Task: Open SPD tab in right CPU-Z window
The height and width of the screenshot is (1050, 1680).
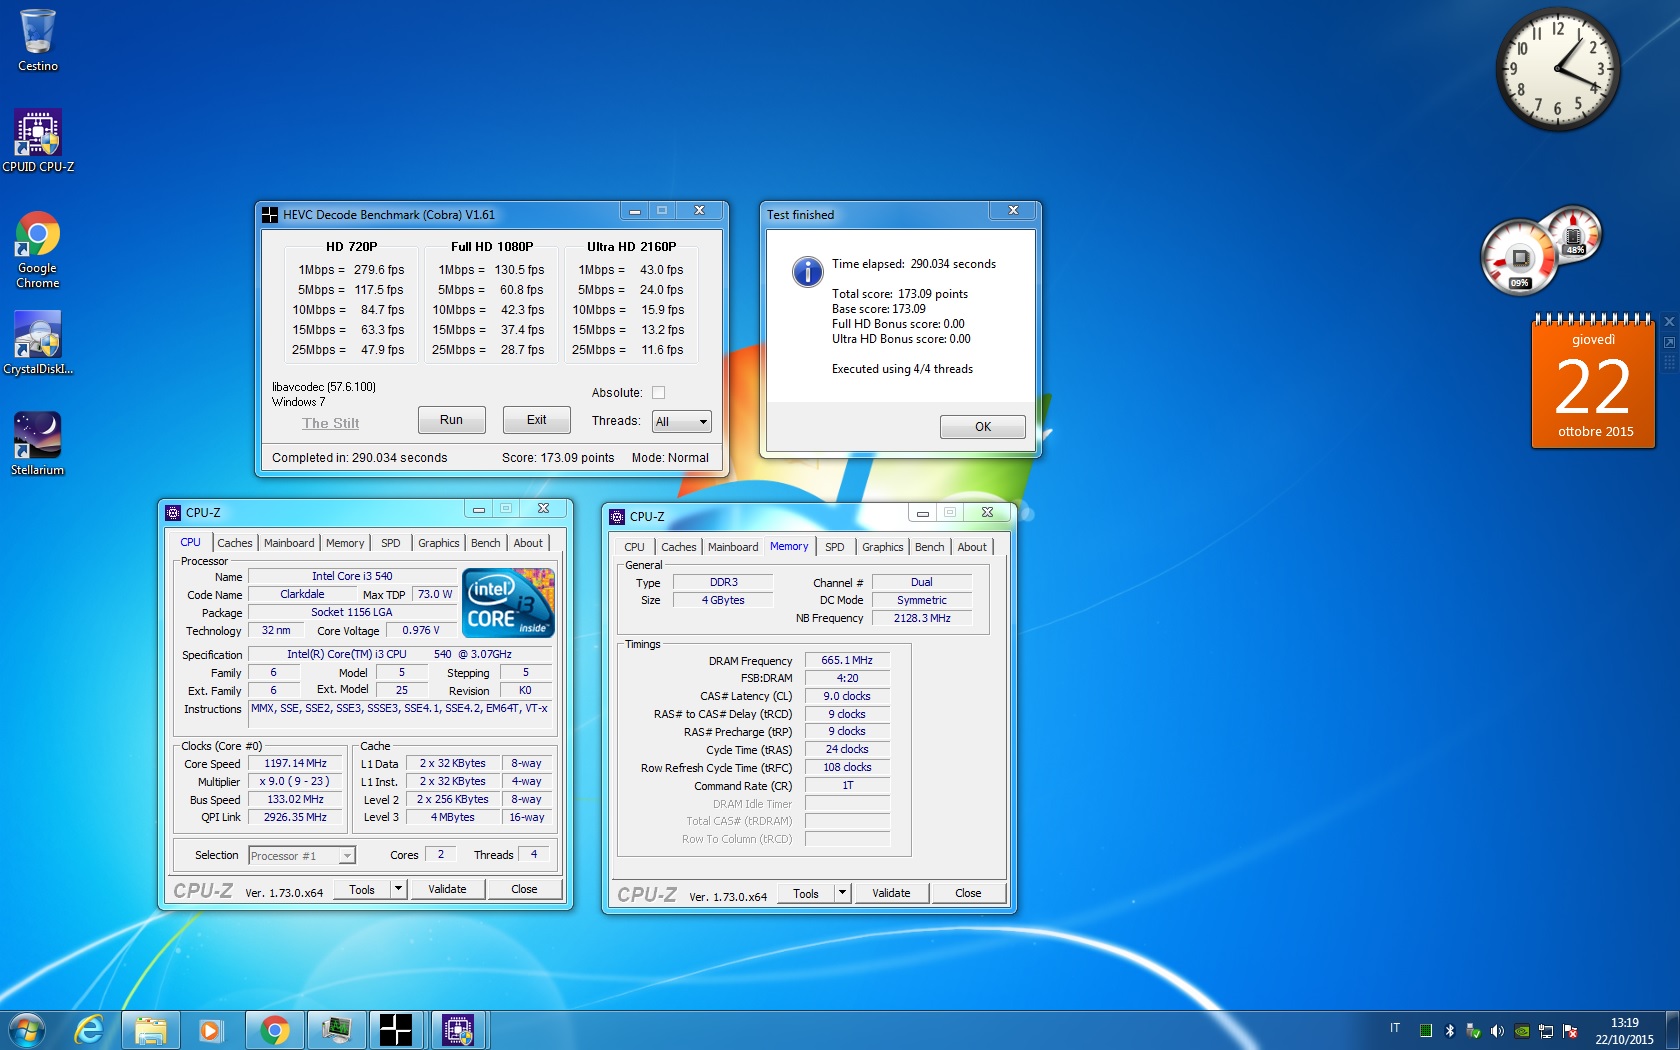Action: 835,547
